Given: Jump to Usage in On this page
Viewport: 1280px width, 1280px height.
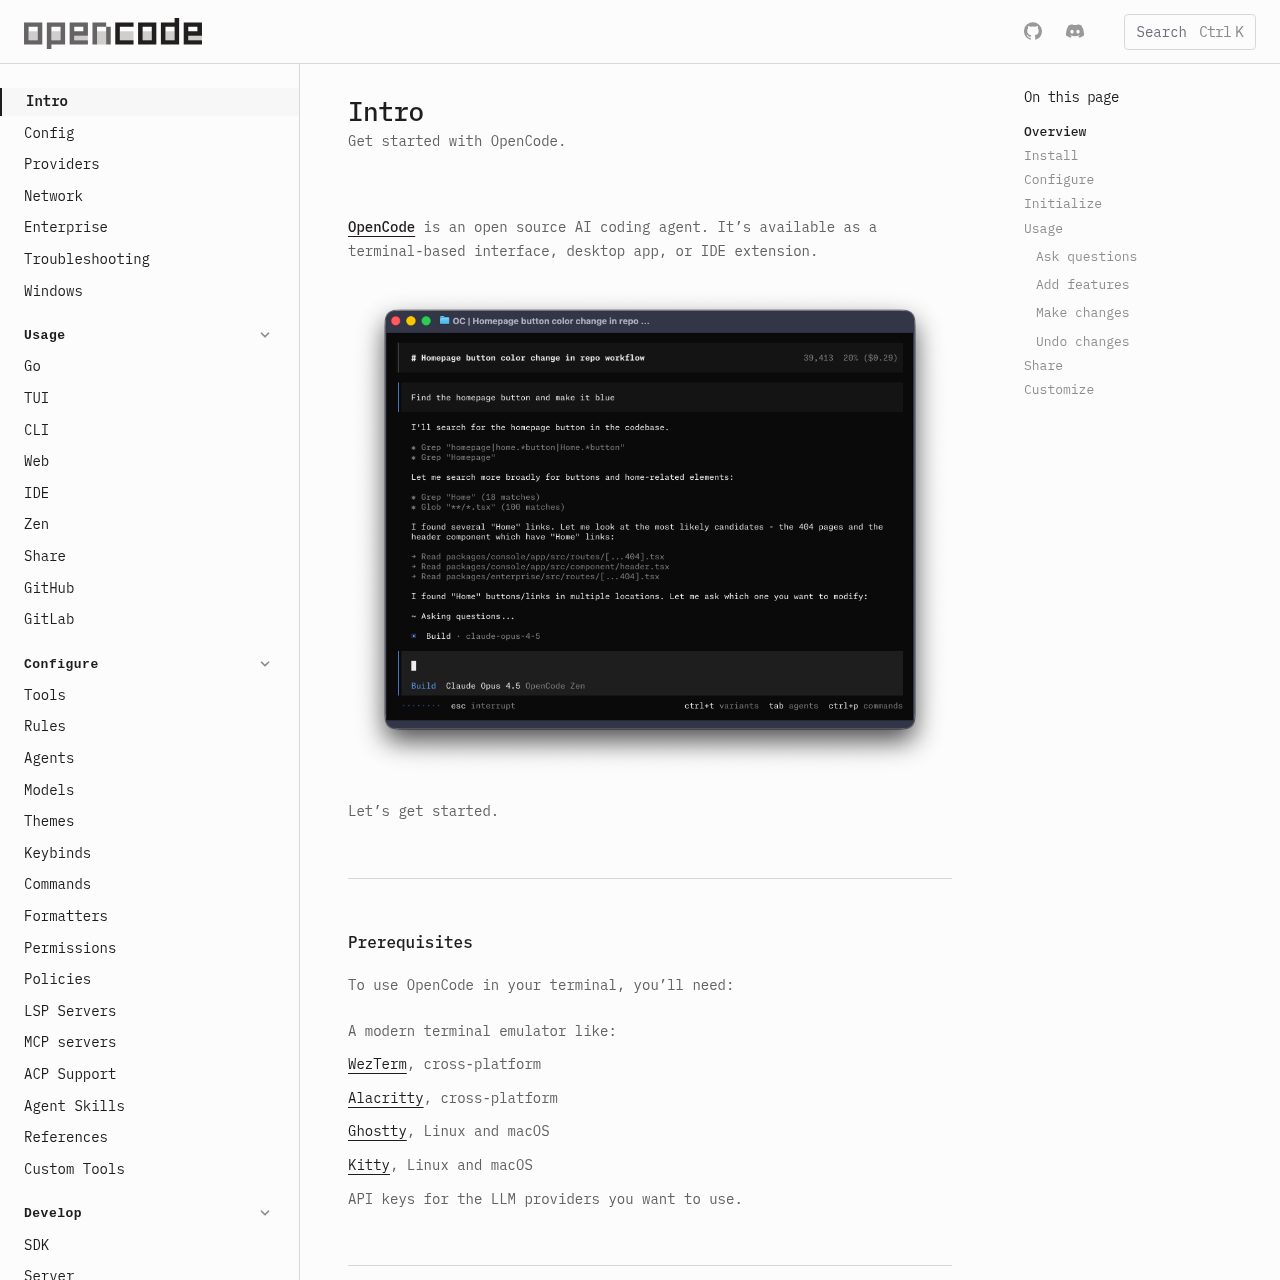Looking at the screenshot, I should click(1043, 229).
